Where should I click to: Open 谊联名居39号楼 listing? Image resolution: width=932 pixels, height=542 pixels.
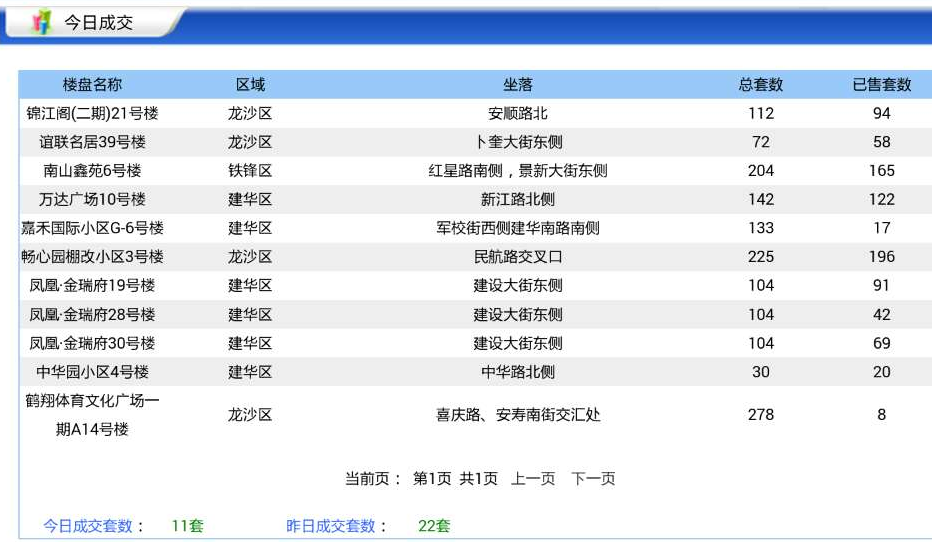click(92, 142)
